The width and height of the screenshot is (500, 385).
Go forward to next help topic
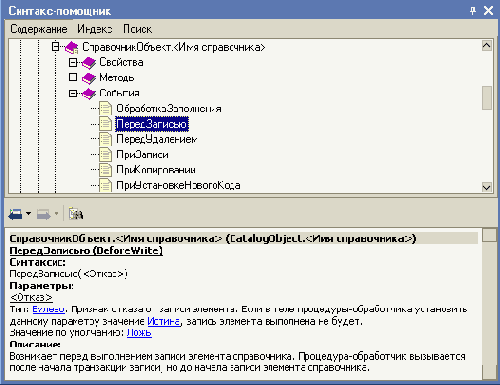coord(43,214)
